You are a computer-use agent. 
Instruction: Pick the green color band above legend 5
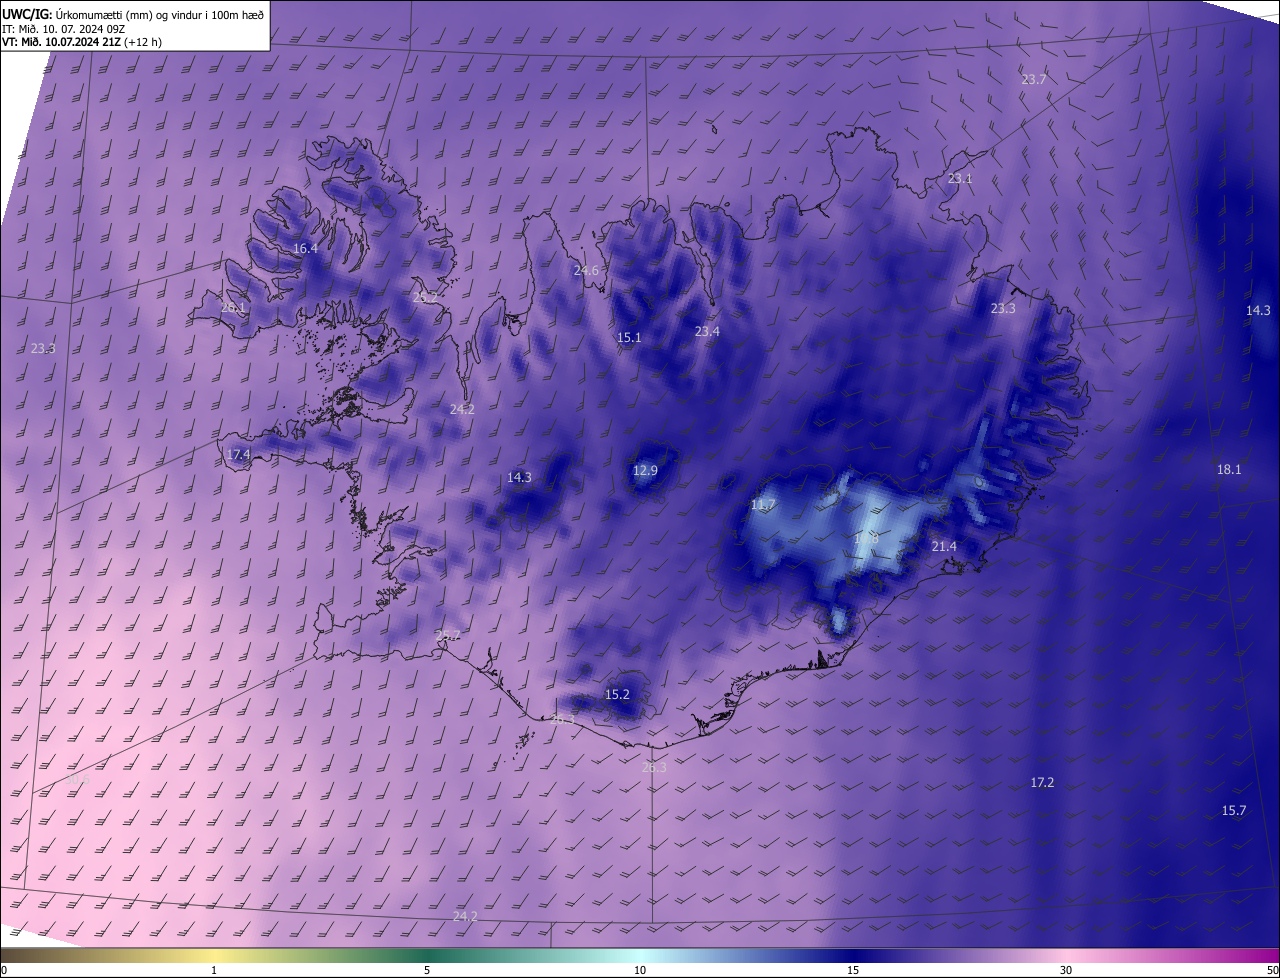click(427, 955)
